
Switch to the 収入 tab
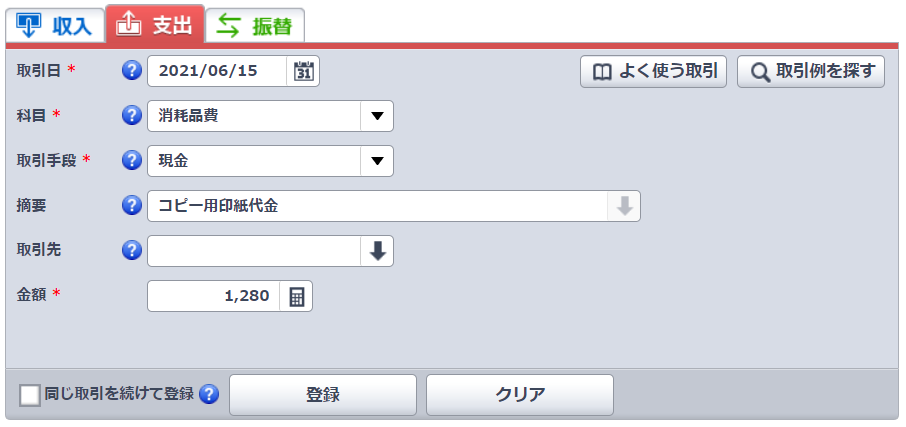click(x=55, y=25)
